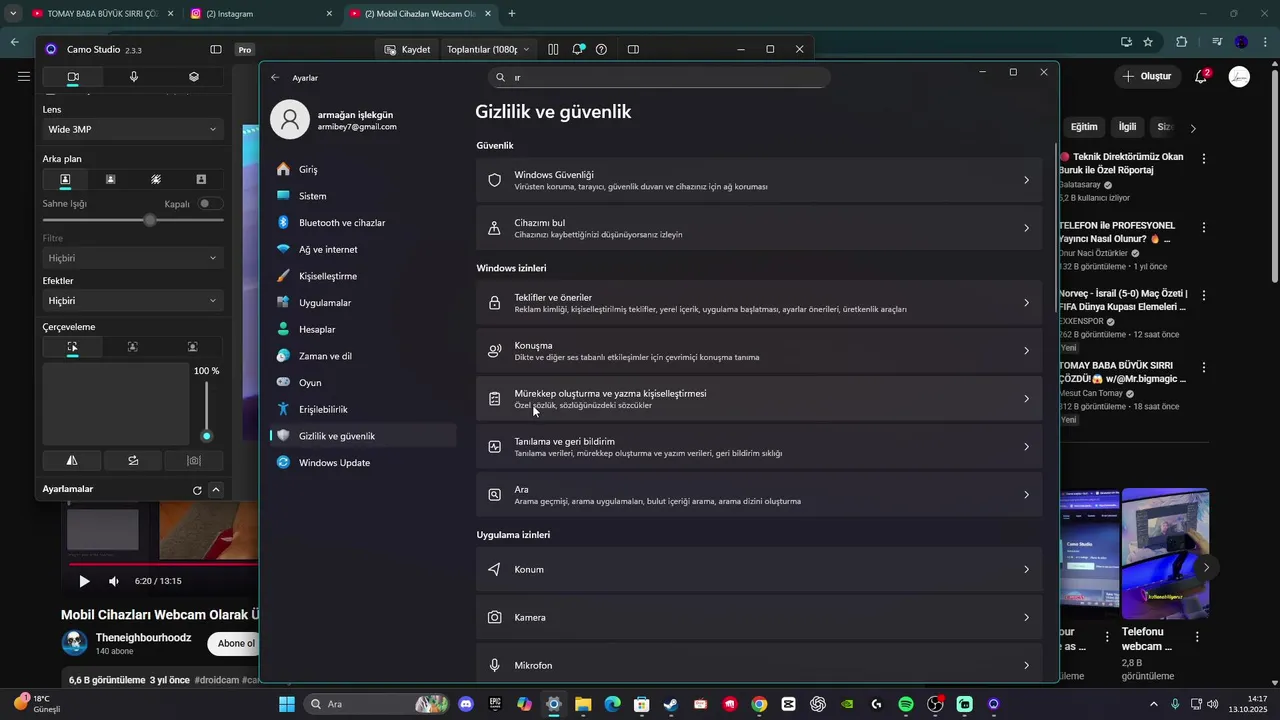The width and height of the screenshot is (1280, 720).
Task: Open Kişiselleştirme settings page
Action: pyautogui.click(x=363, y=276)
